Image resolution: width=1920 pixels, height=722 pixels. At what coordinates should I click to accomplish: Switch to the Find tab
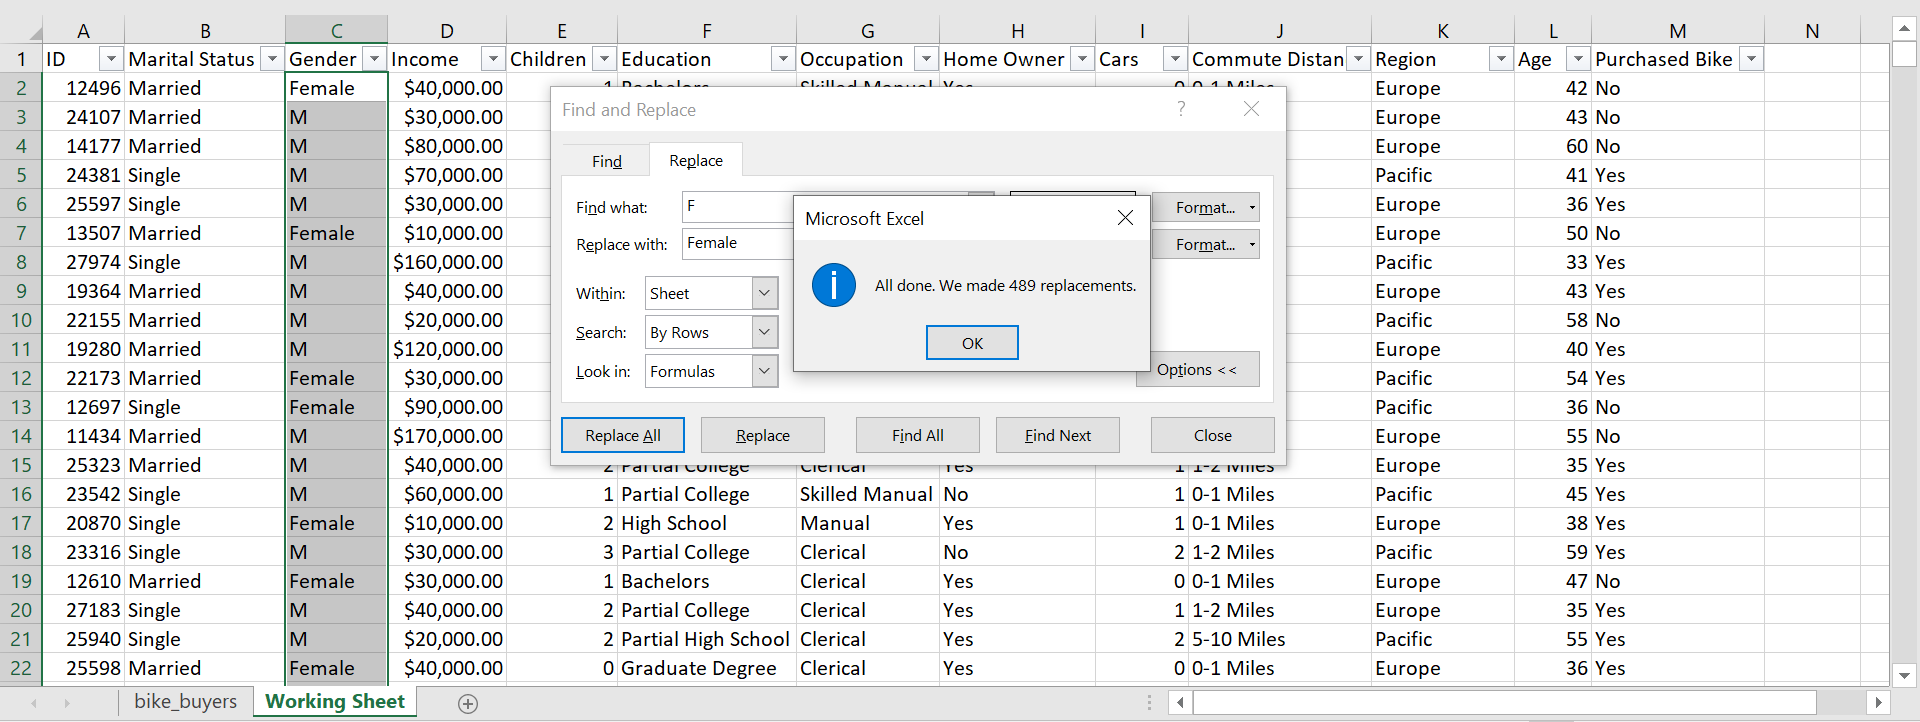606,161
